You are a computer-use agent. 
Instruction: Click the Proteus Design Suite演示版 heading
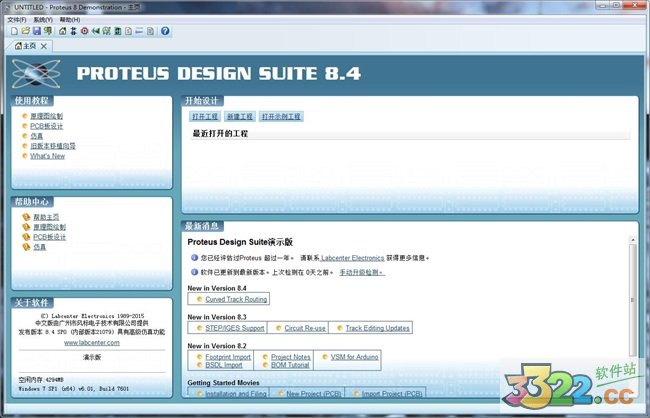click(240, 242)
